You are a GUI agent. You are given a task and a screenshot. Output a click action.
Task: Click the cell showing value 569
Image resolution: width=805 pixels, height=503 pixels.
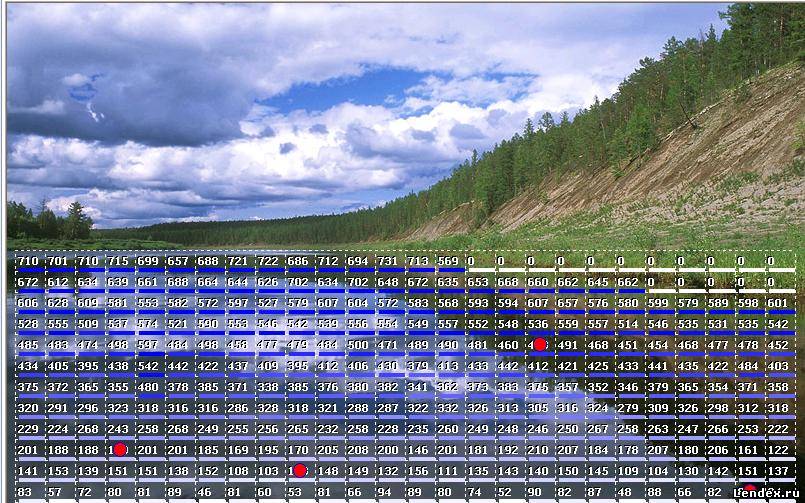[x=448, y=261]
